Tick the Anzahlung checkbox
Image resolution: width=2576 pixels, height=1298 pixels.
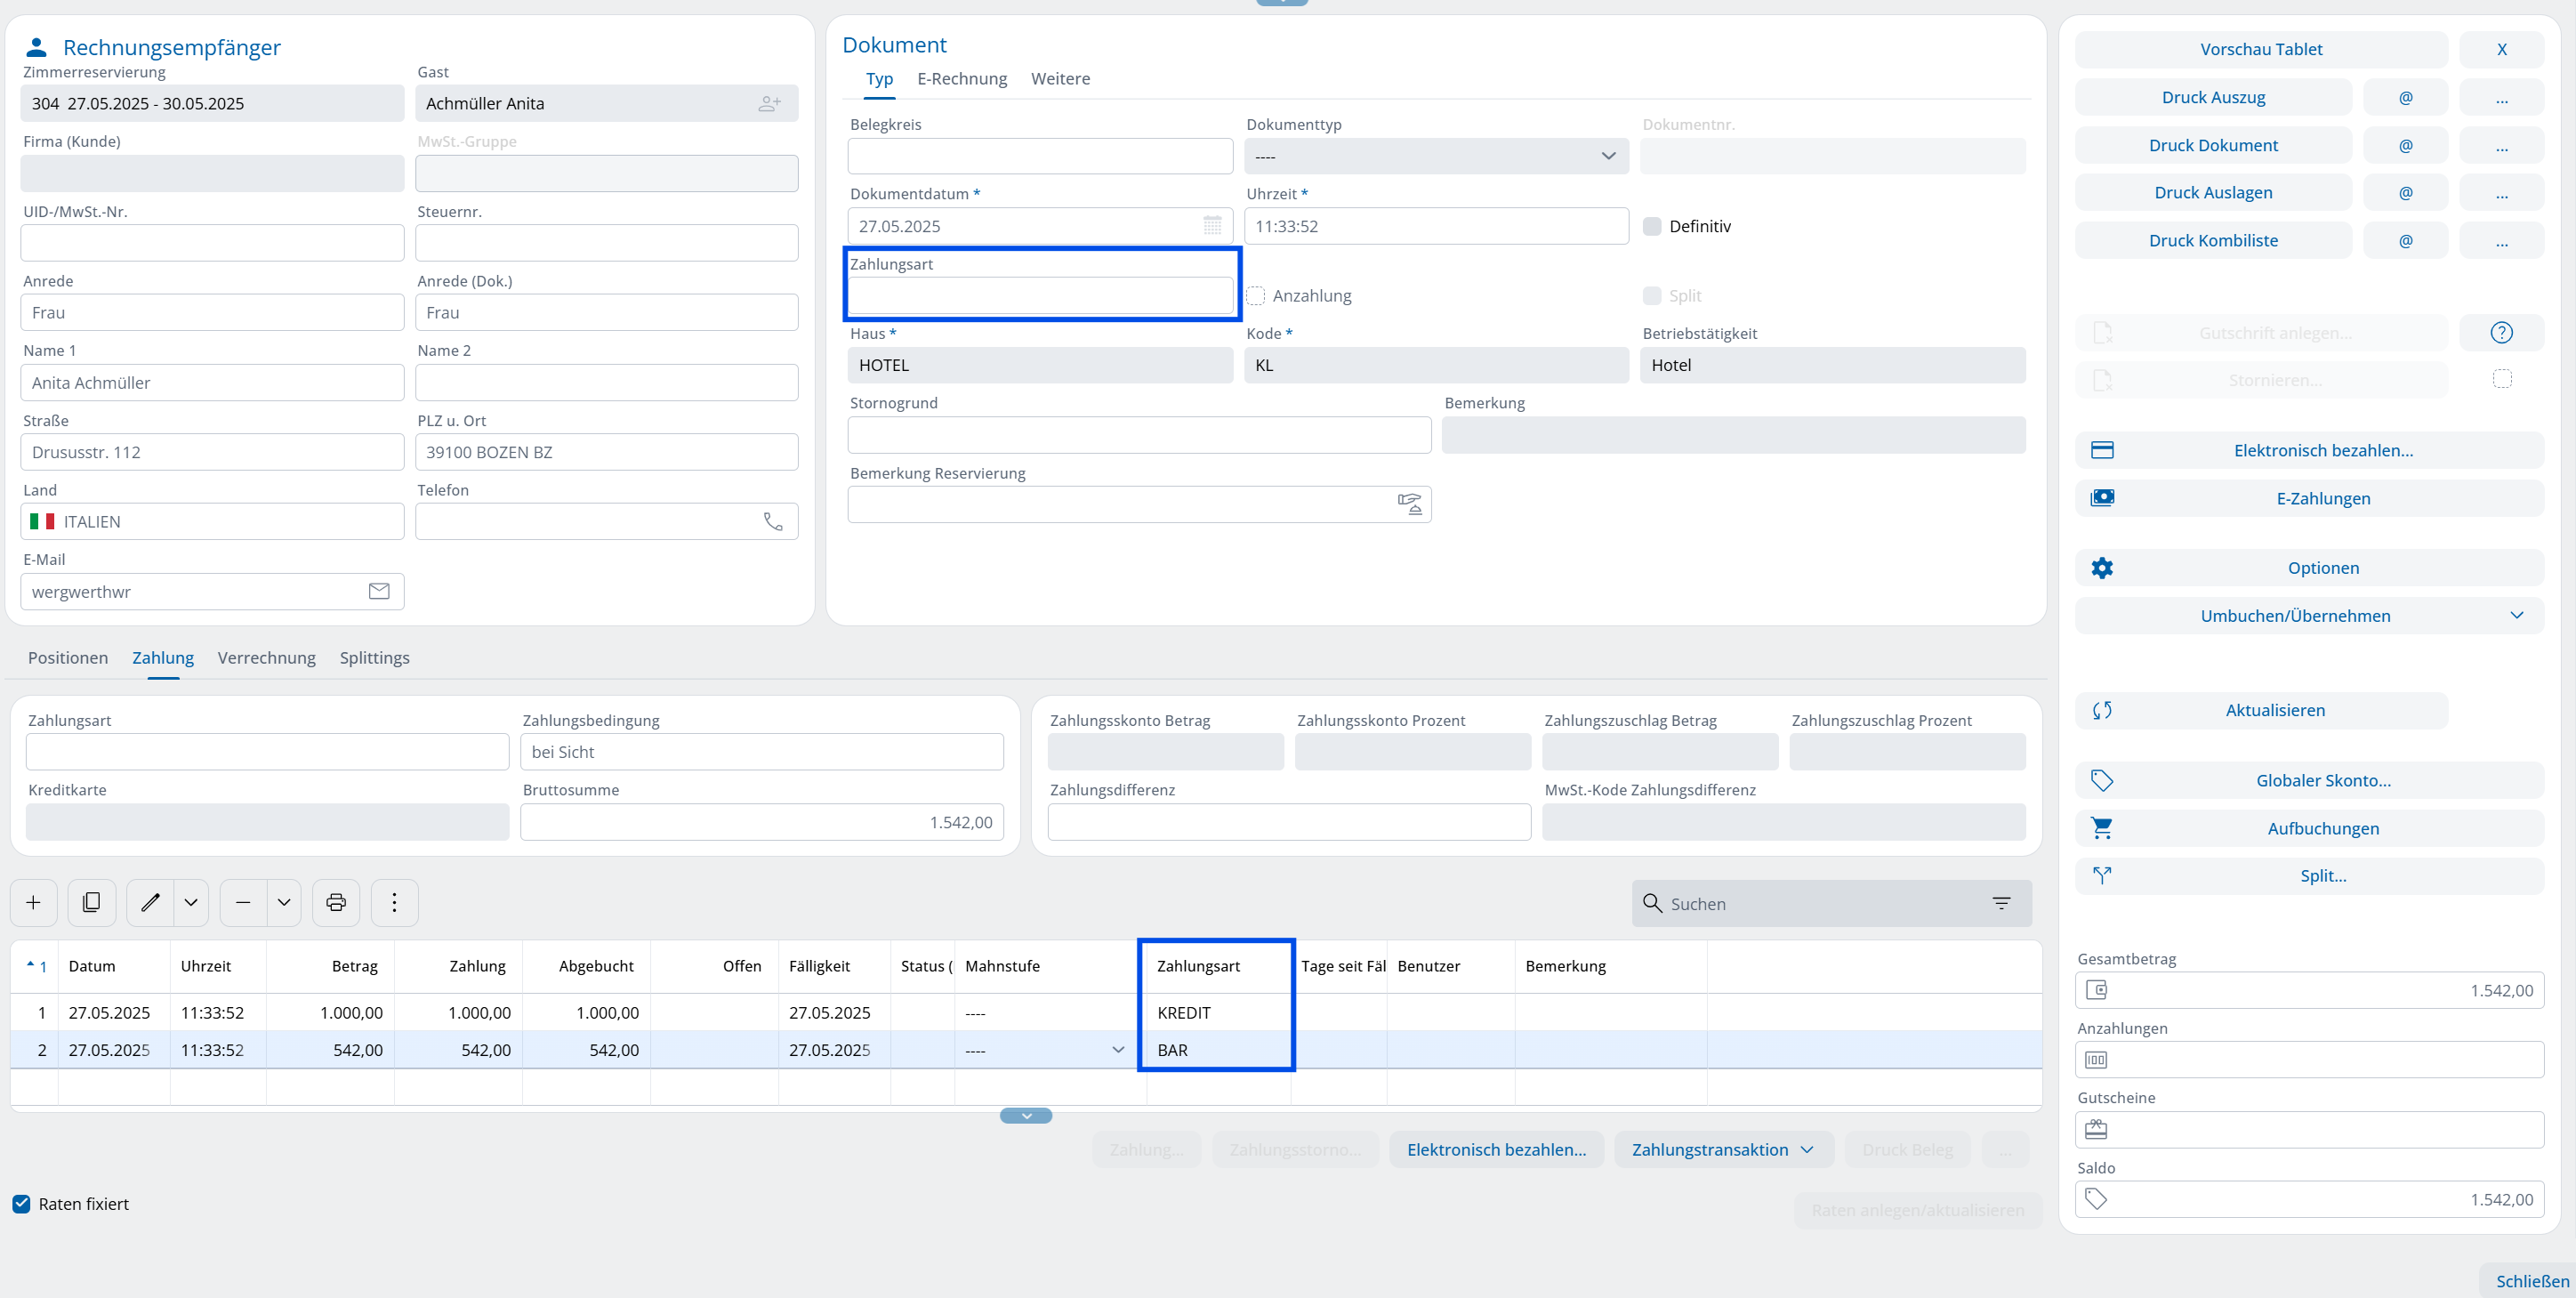[x=1256, y=296]
